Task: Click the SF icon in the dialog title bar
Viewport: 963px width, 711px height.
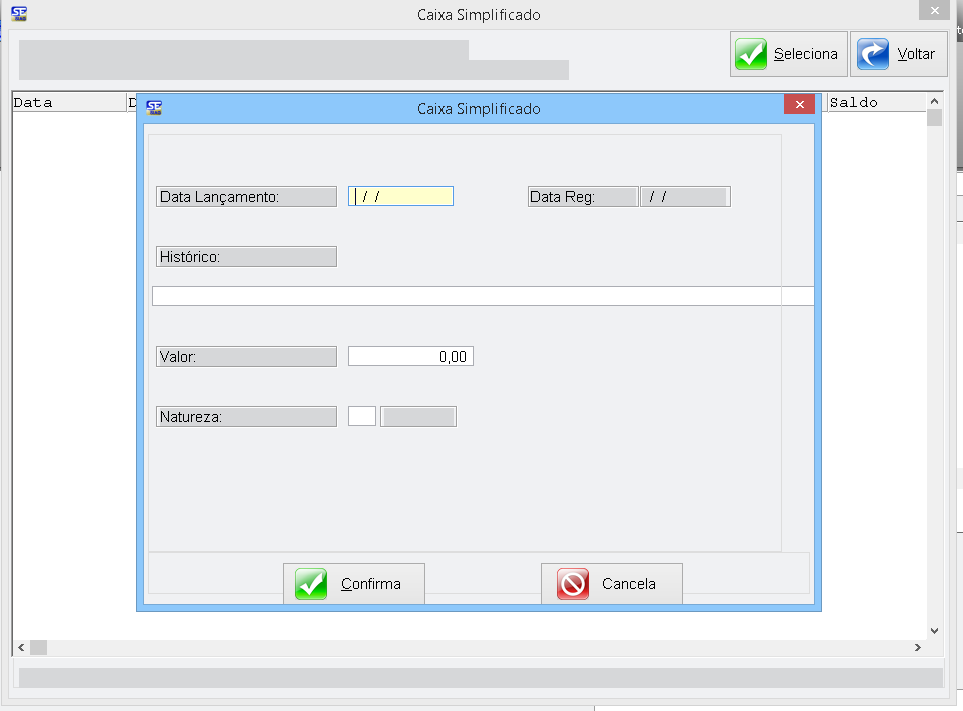Action: [154, 107]
